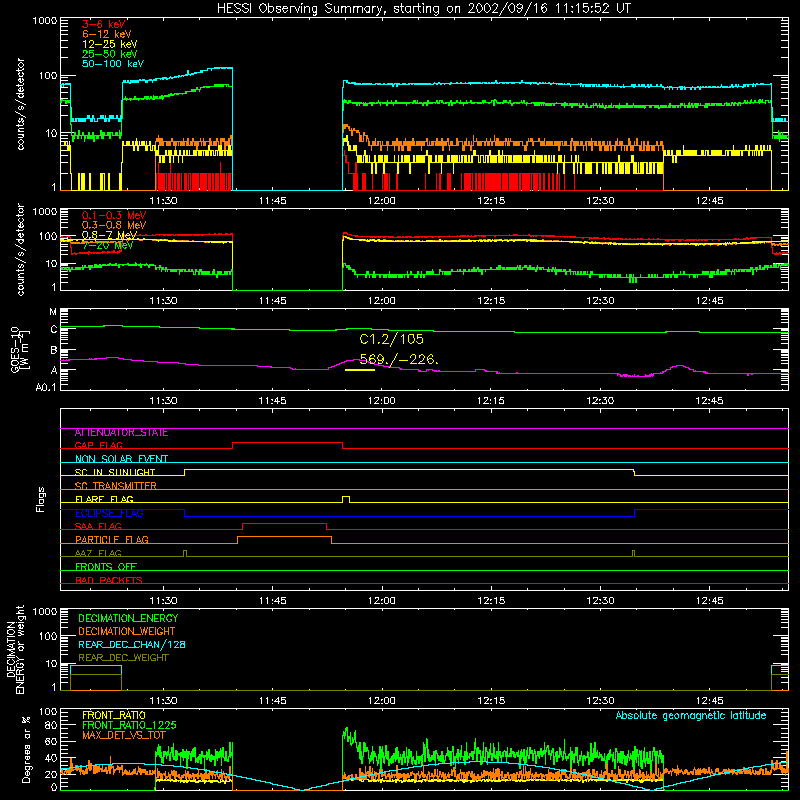
Task: Select the 'Degrees or %' axis title
Action: (26, 749)
